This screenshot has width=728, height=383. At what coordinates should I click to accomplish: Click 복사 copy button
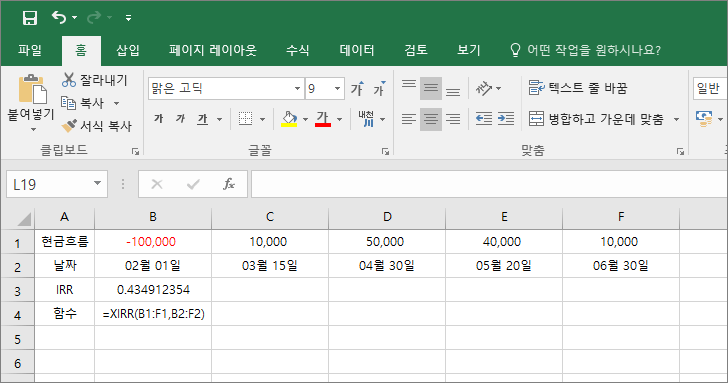tap(83, 103)
